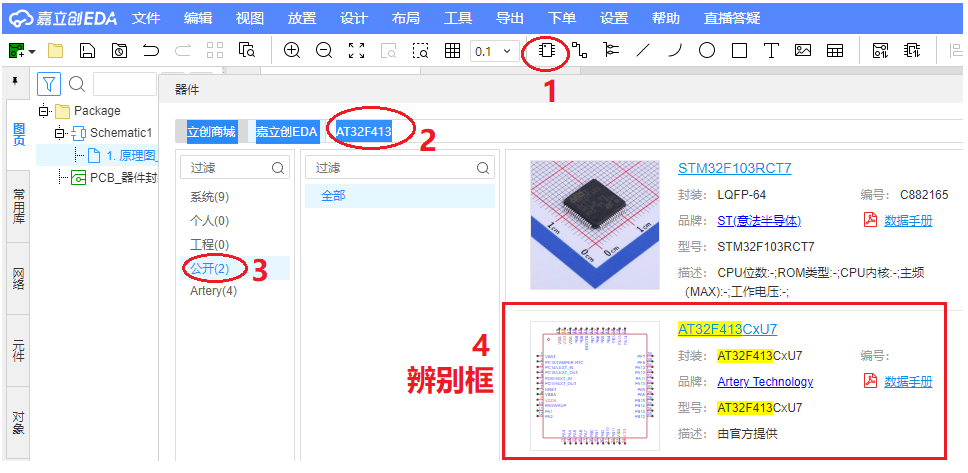
Task: Toggle the filter funnel in left panel
Action: [49, 84]
